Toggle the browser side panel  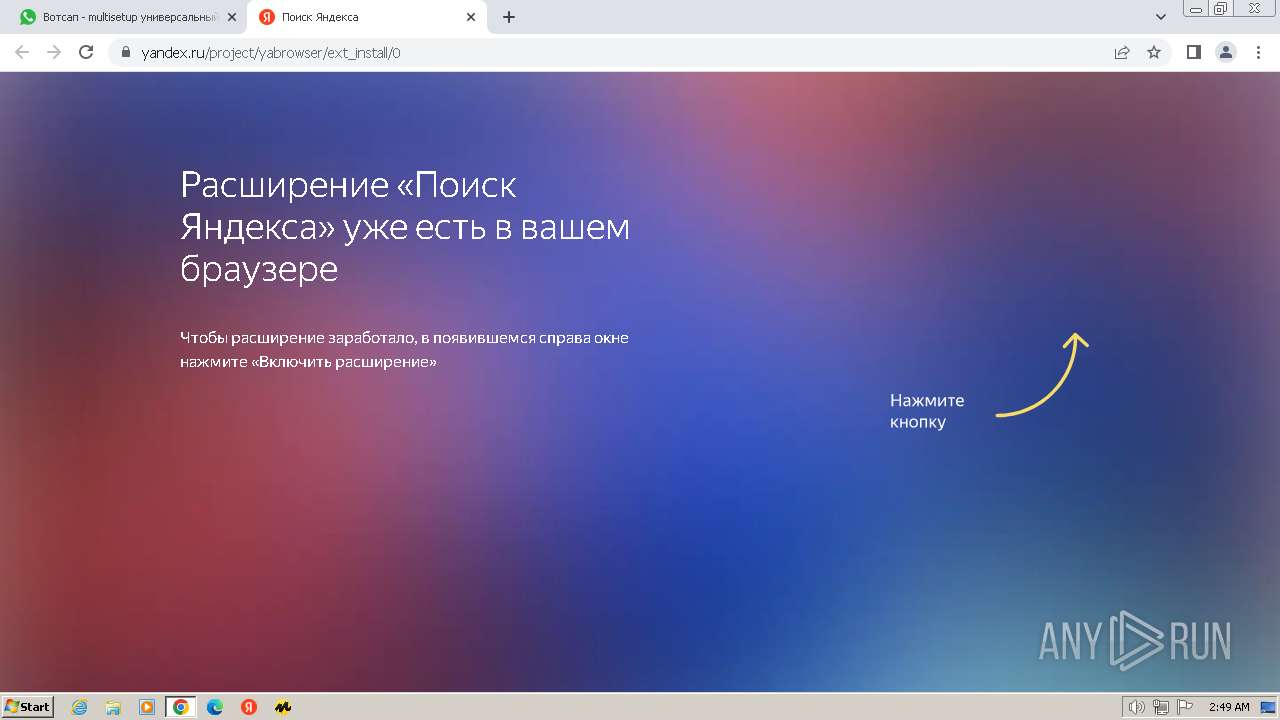(1193, 52)
